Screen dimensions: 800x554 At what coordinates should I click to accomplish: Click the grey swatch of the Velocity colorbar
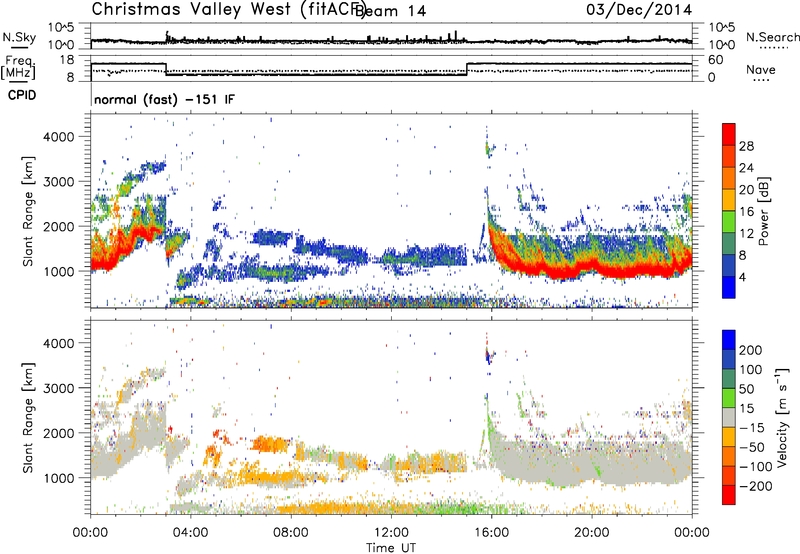(x=729, y=418)
